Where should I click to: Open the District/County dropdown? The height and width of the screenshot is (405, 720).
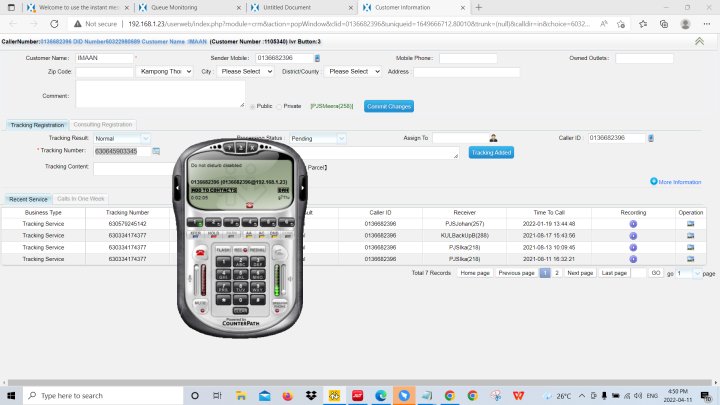pos(352,72)
